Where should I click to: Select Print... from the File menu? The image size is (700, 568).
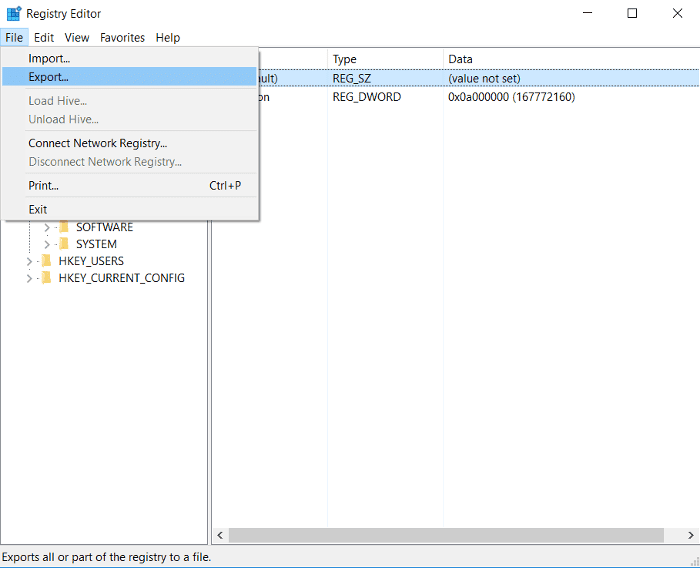click(43, 186)
